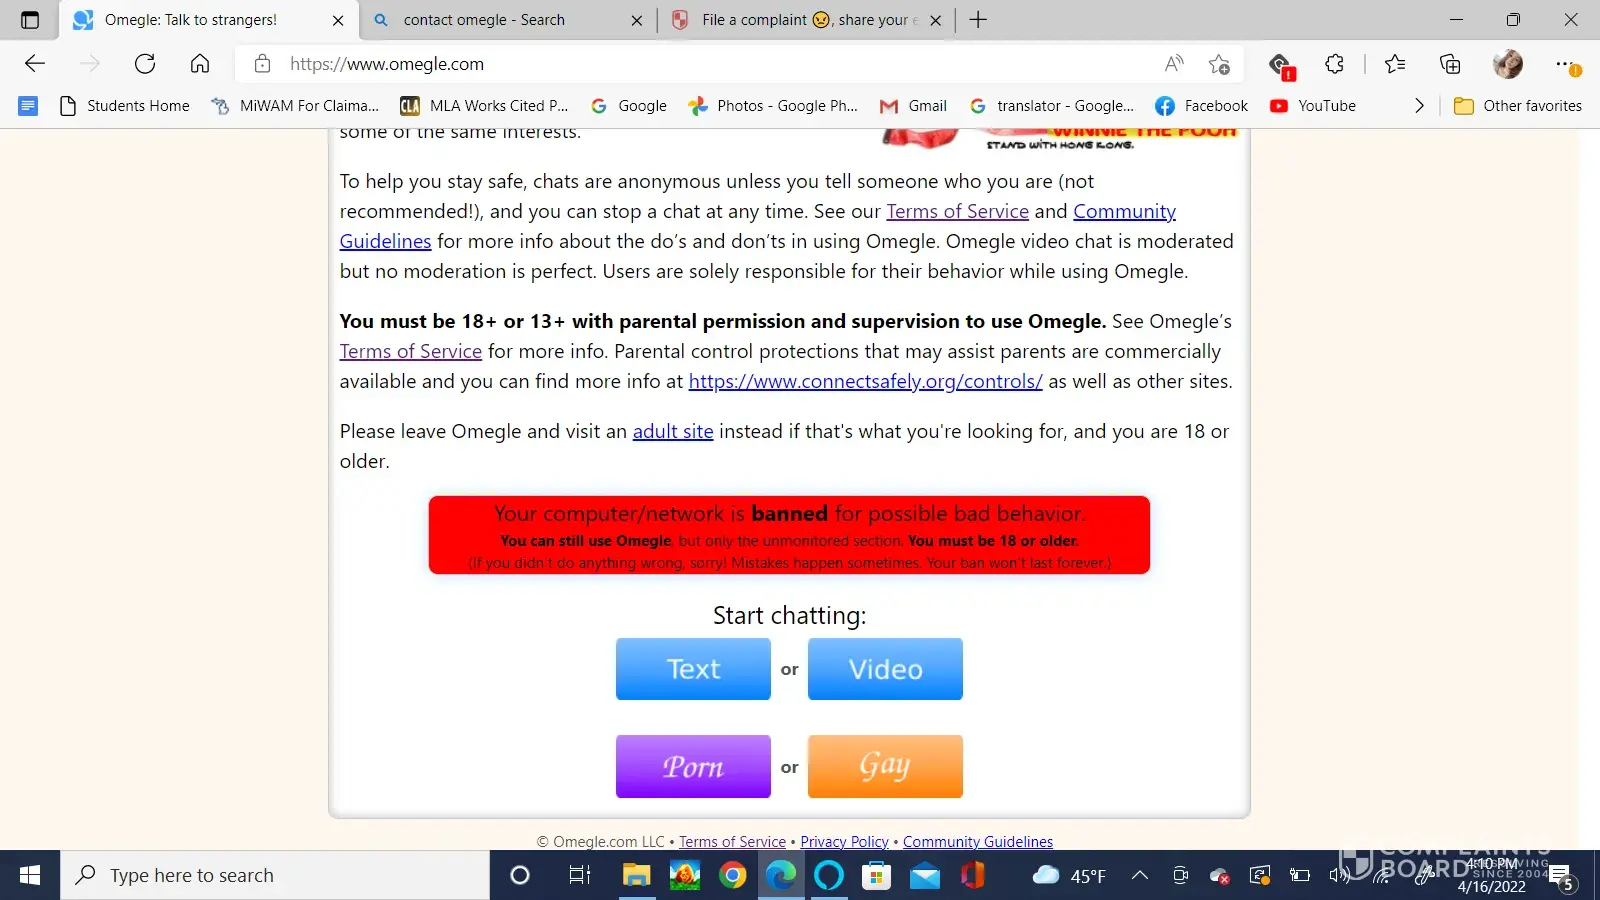Go back to the previous page

[x=35, y=64]
